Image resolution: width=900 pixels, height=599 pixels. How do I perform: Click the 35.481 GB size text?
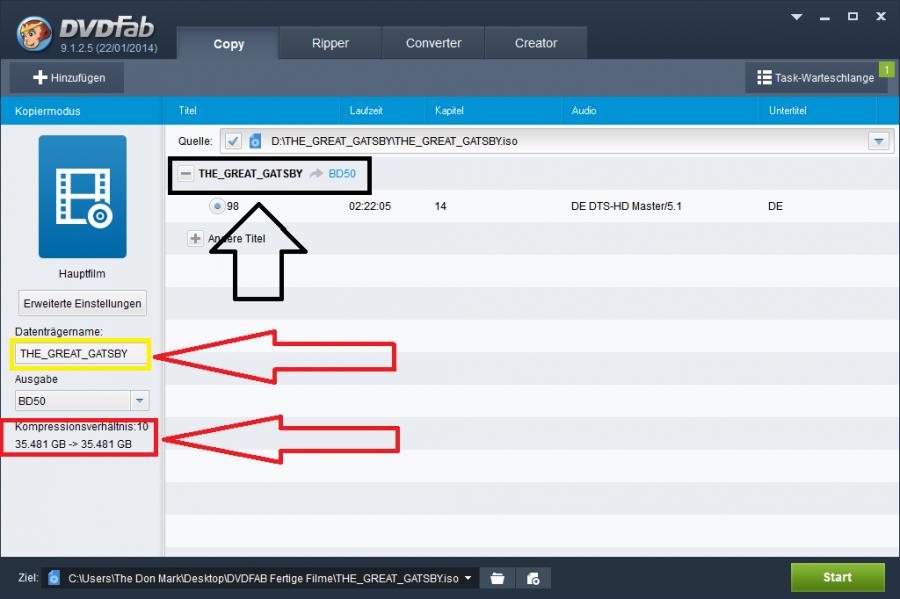[73, 444]
